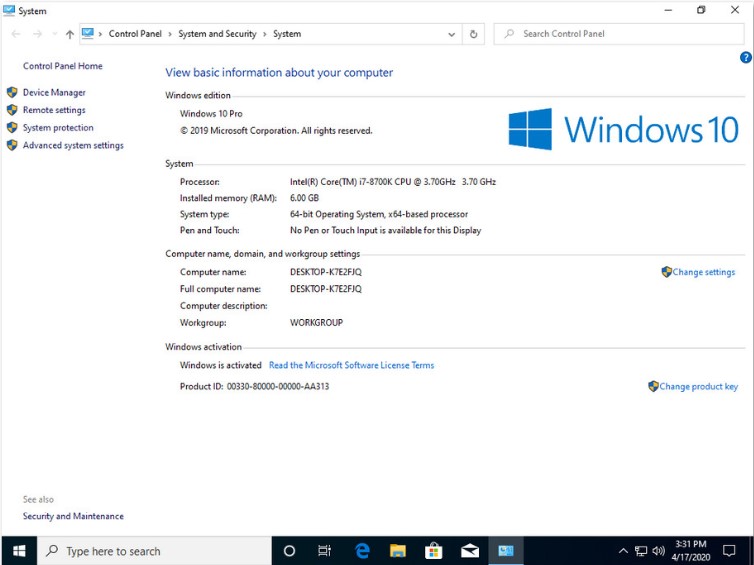Expand chevron after Control Panel breadcrumb
Screen dimensions: 754x565
(170, 34)
